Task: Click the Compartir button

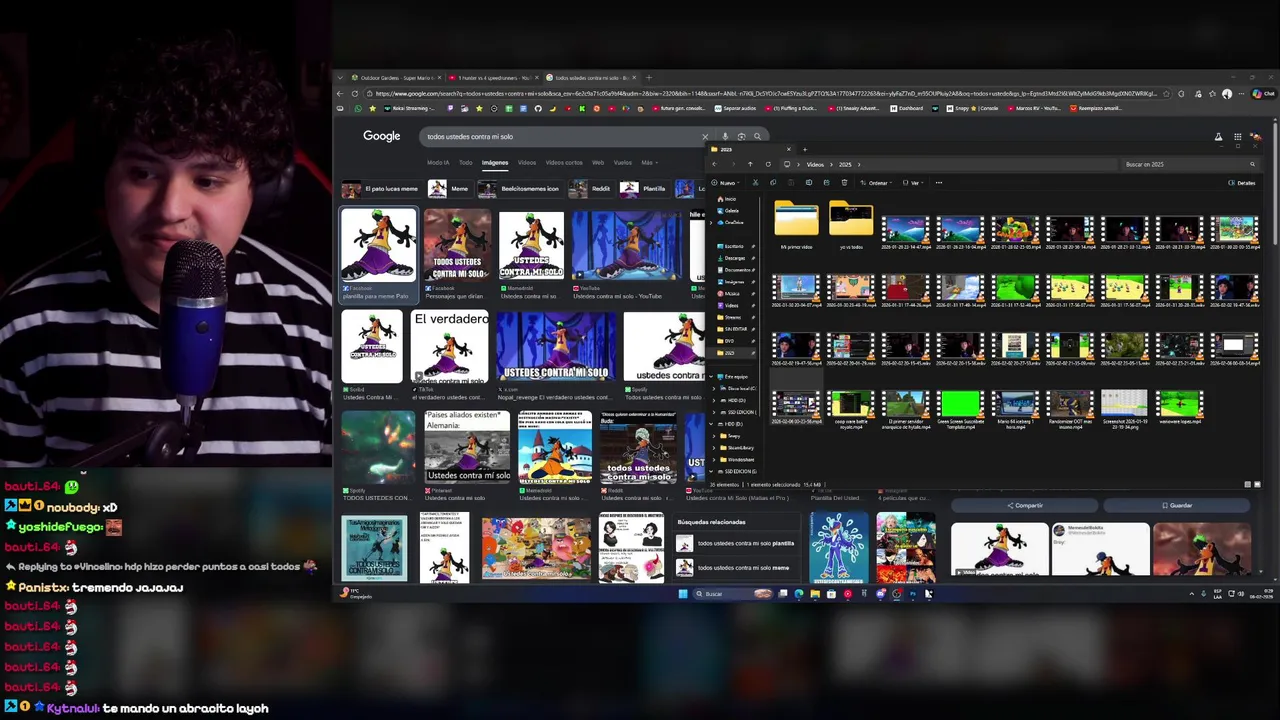Action: pyautogui.click(x=1025, y=505)
